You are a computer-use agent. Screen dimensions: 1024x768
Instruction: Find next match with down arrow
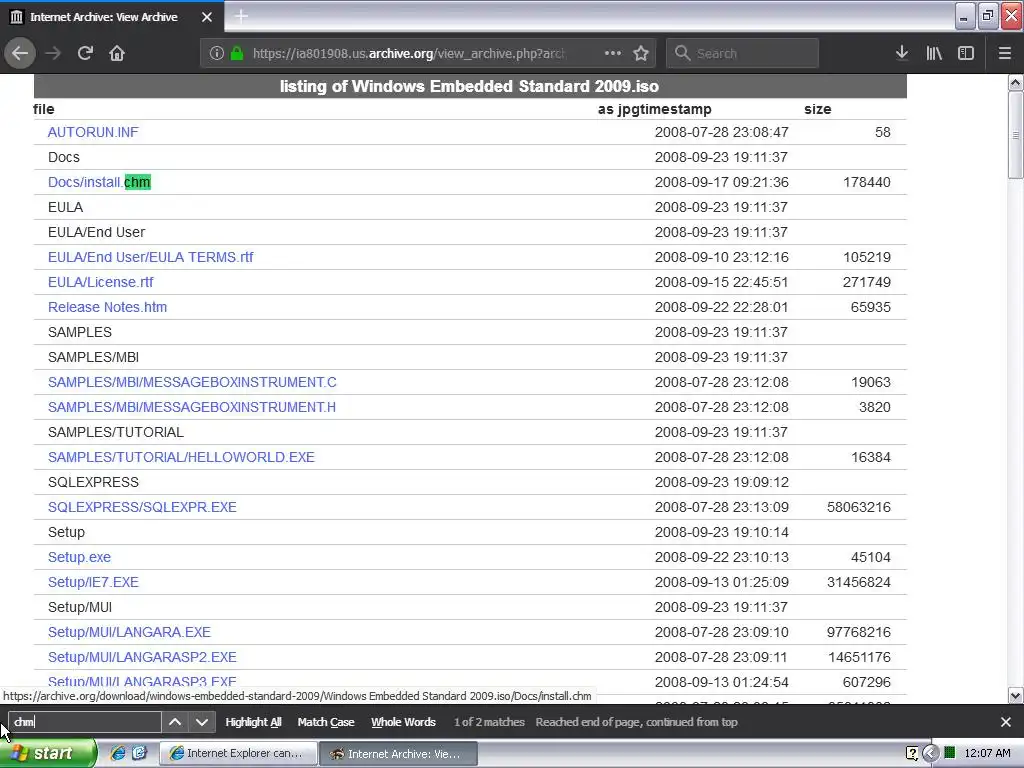point(202,722)
